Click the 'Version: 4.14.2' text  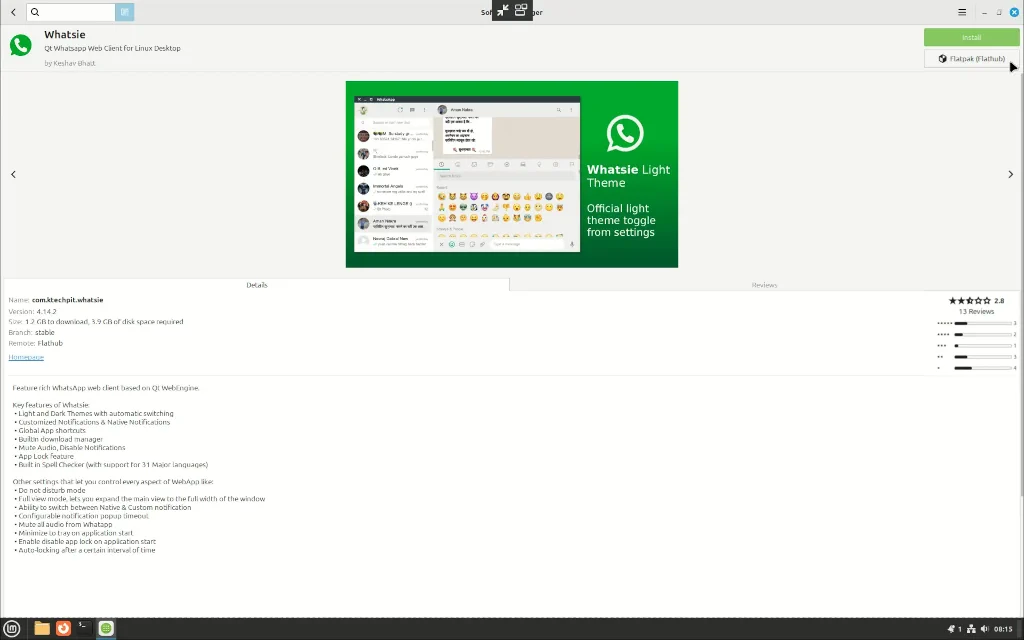[33, 312]
